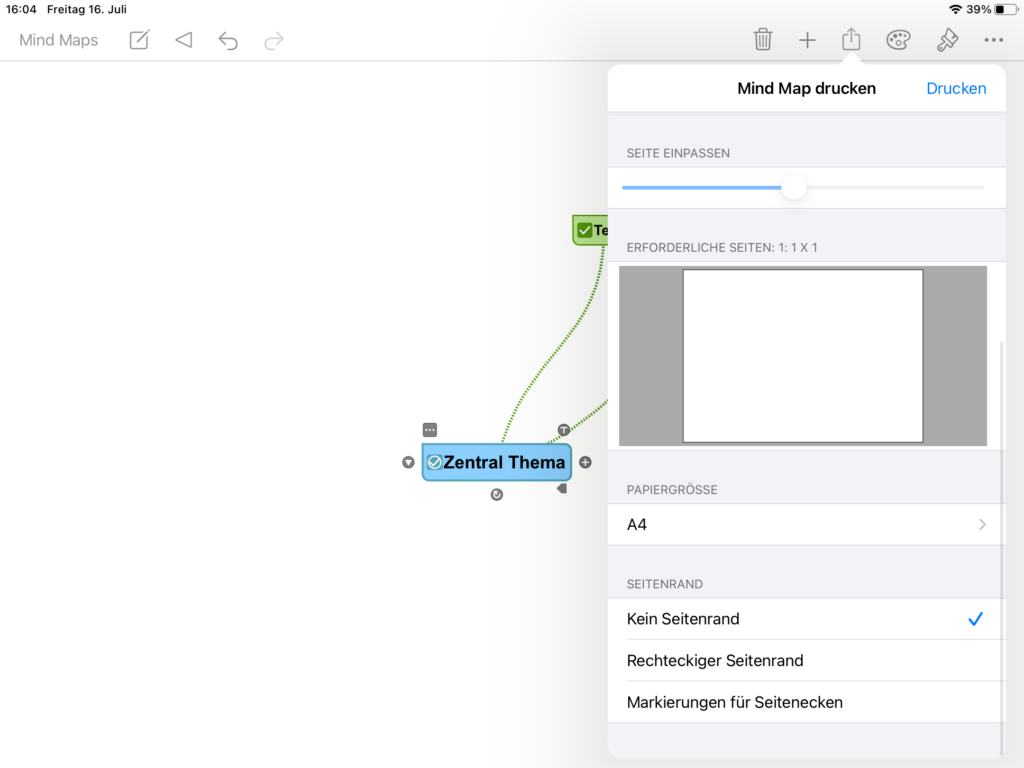Tap the trash can delete icon
Image resolution: width=1024 pixels, height=768 pixels.
(x=762, y=40)
